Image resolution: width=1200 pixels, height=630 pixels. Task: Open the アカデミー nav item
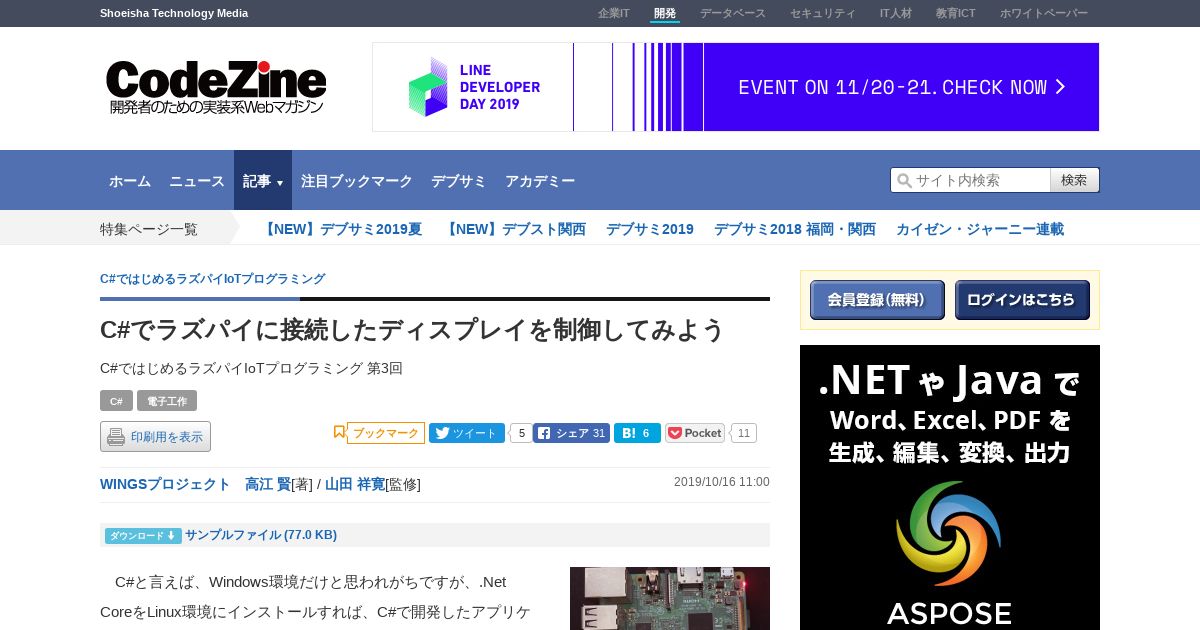pos(540,181)
